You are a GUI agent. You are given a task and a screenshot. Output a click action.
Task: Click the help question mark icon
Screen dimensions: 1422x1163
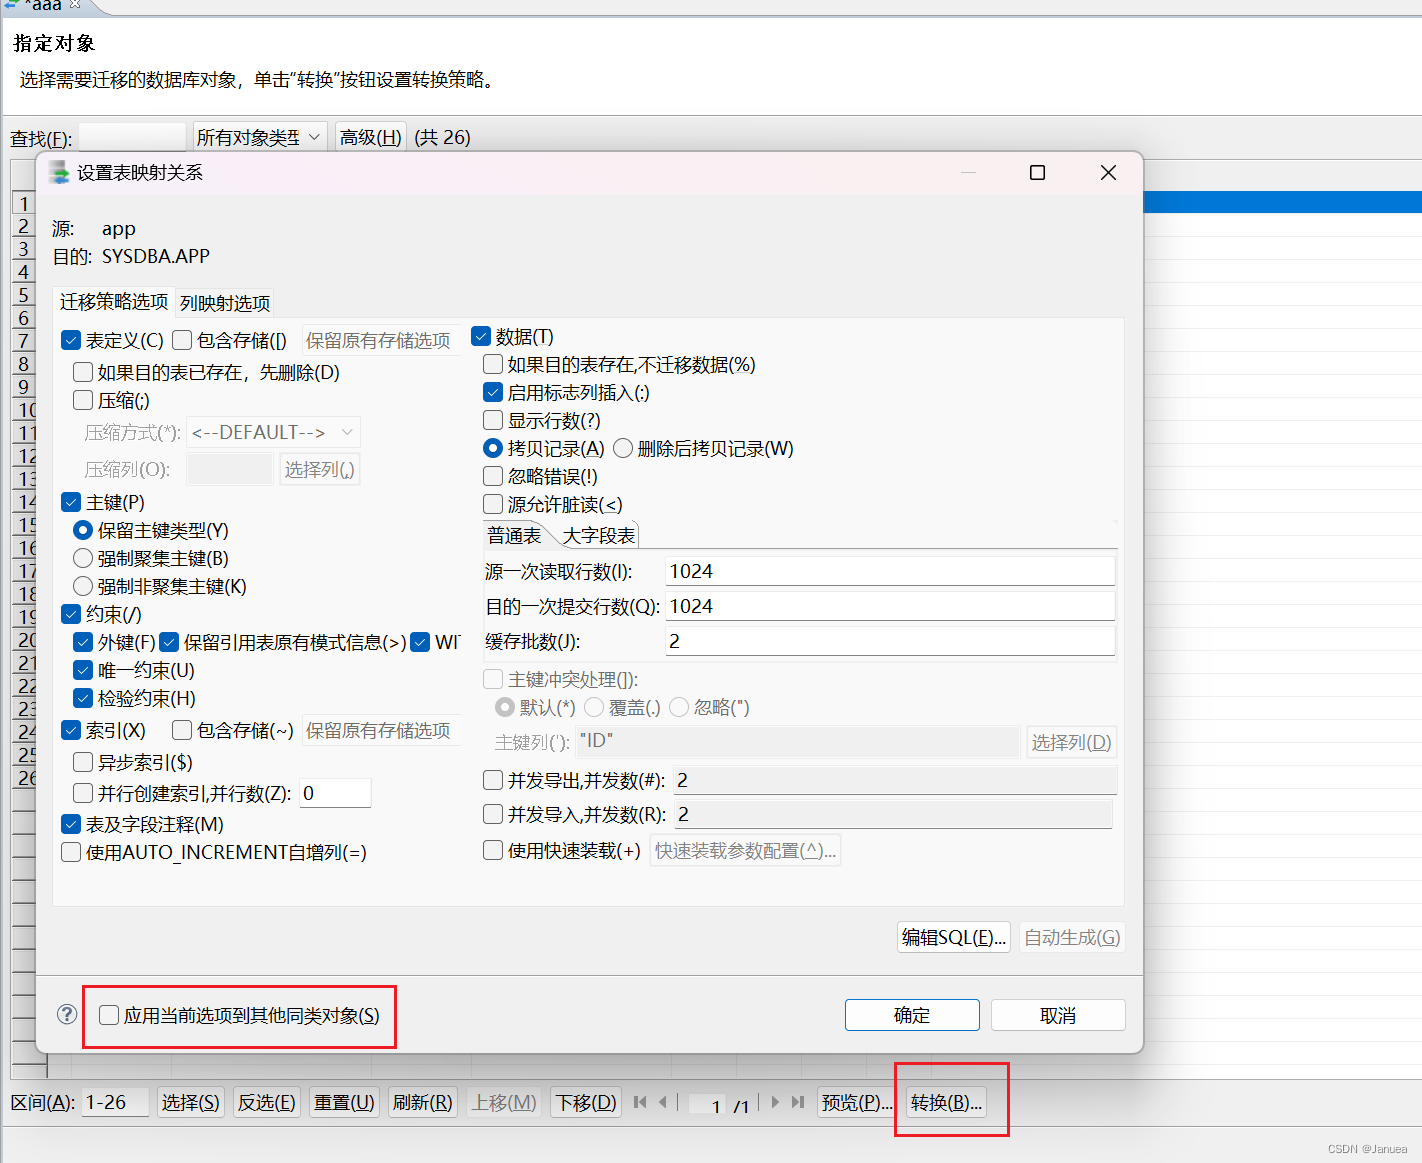coord(67,1014)
